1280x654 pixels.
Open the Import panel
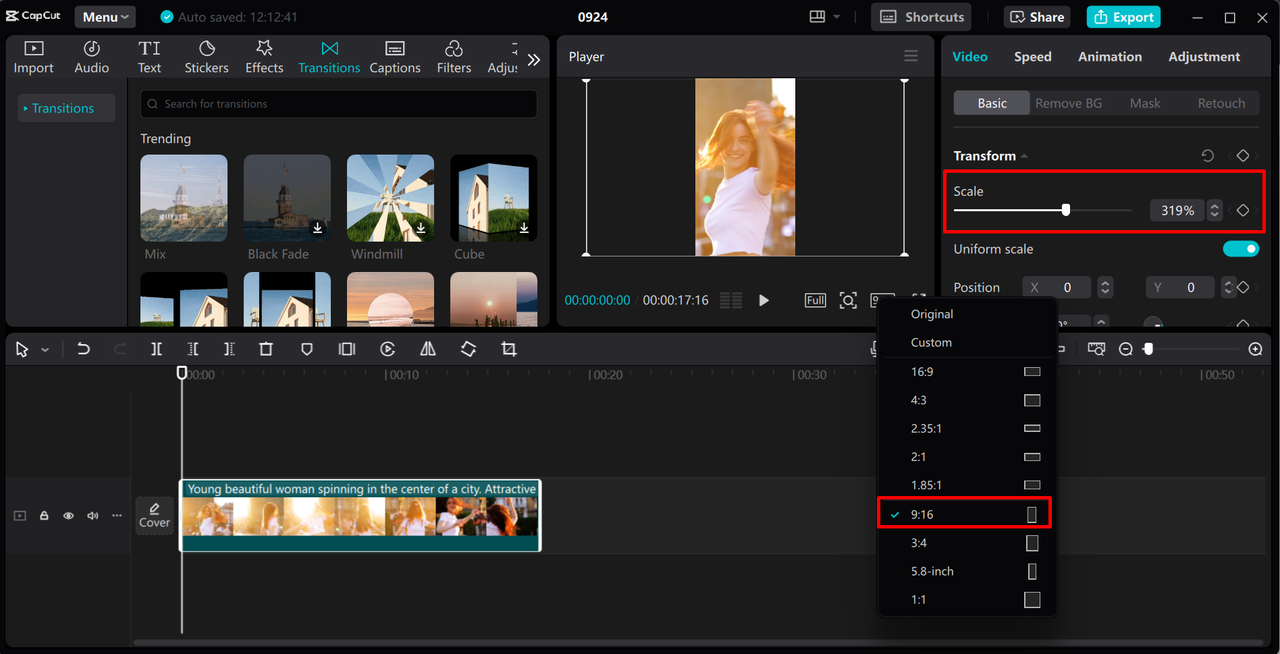33,57
